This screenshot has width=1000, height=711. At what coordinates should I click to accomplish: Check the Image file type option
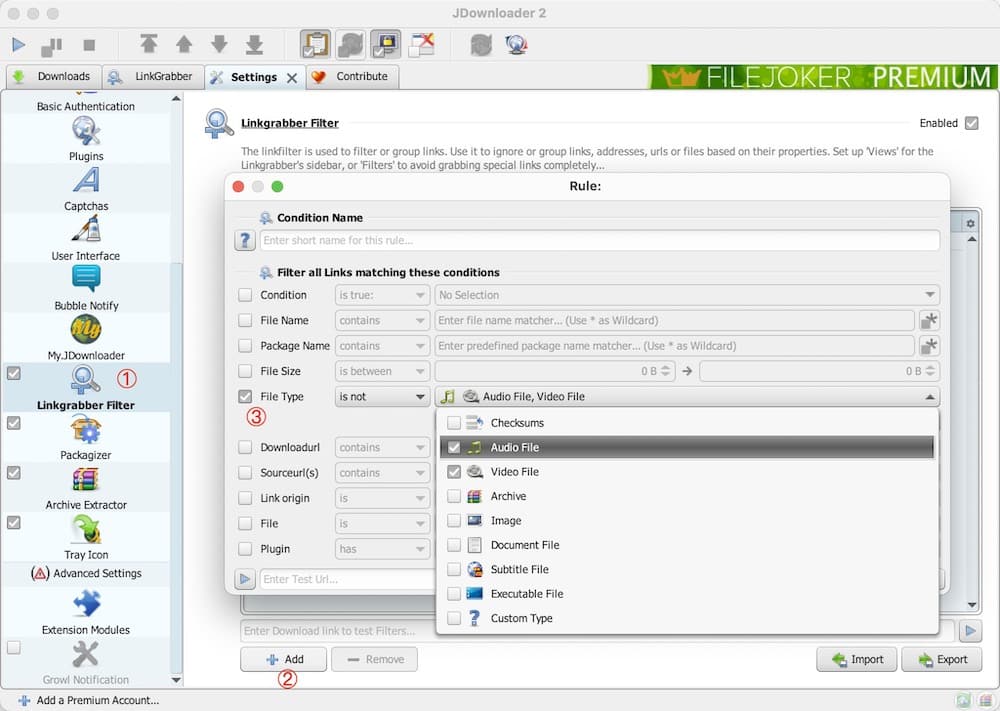(x=454, y=520)
